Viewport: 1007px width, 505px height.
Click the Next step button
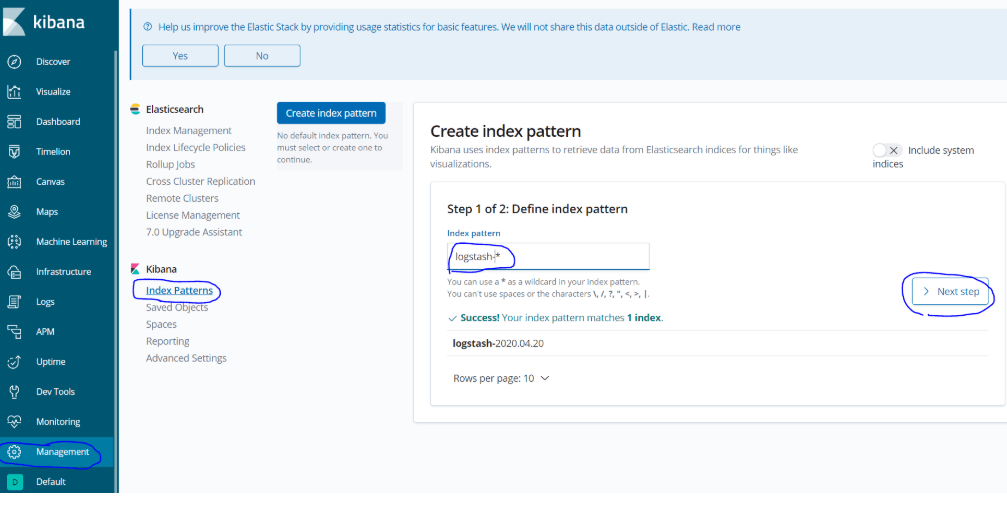[950, 292]
